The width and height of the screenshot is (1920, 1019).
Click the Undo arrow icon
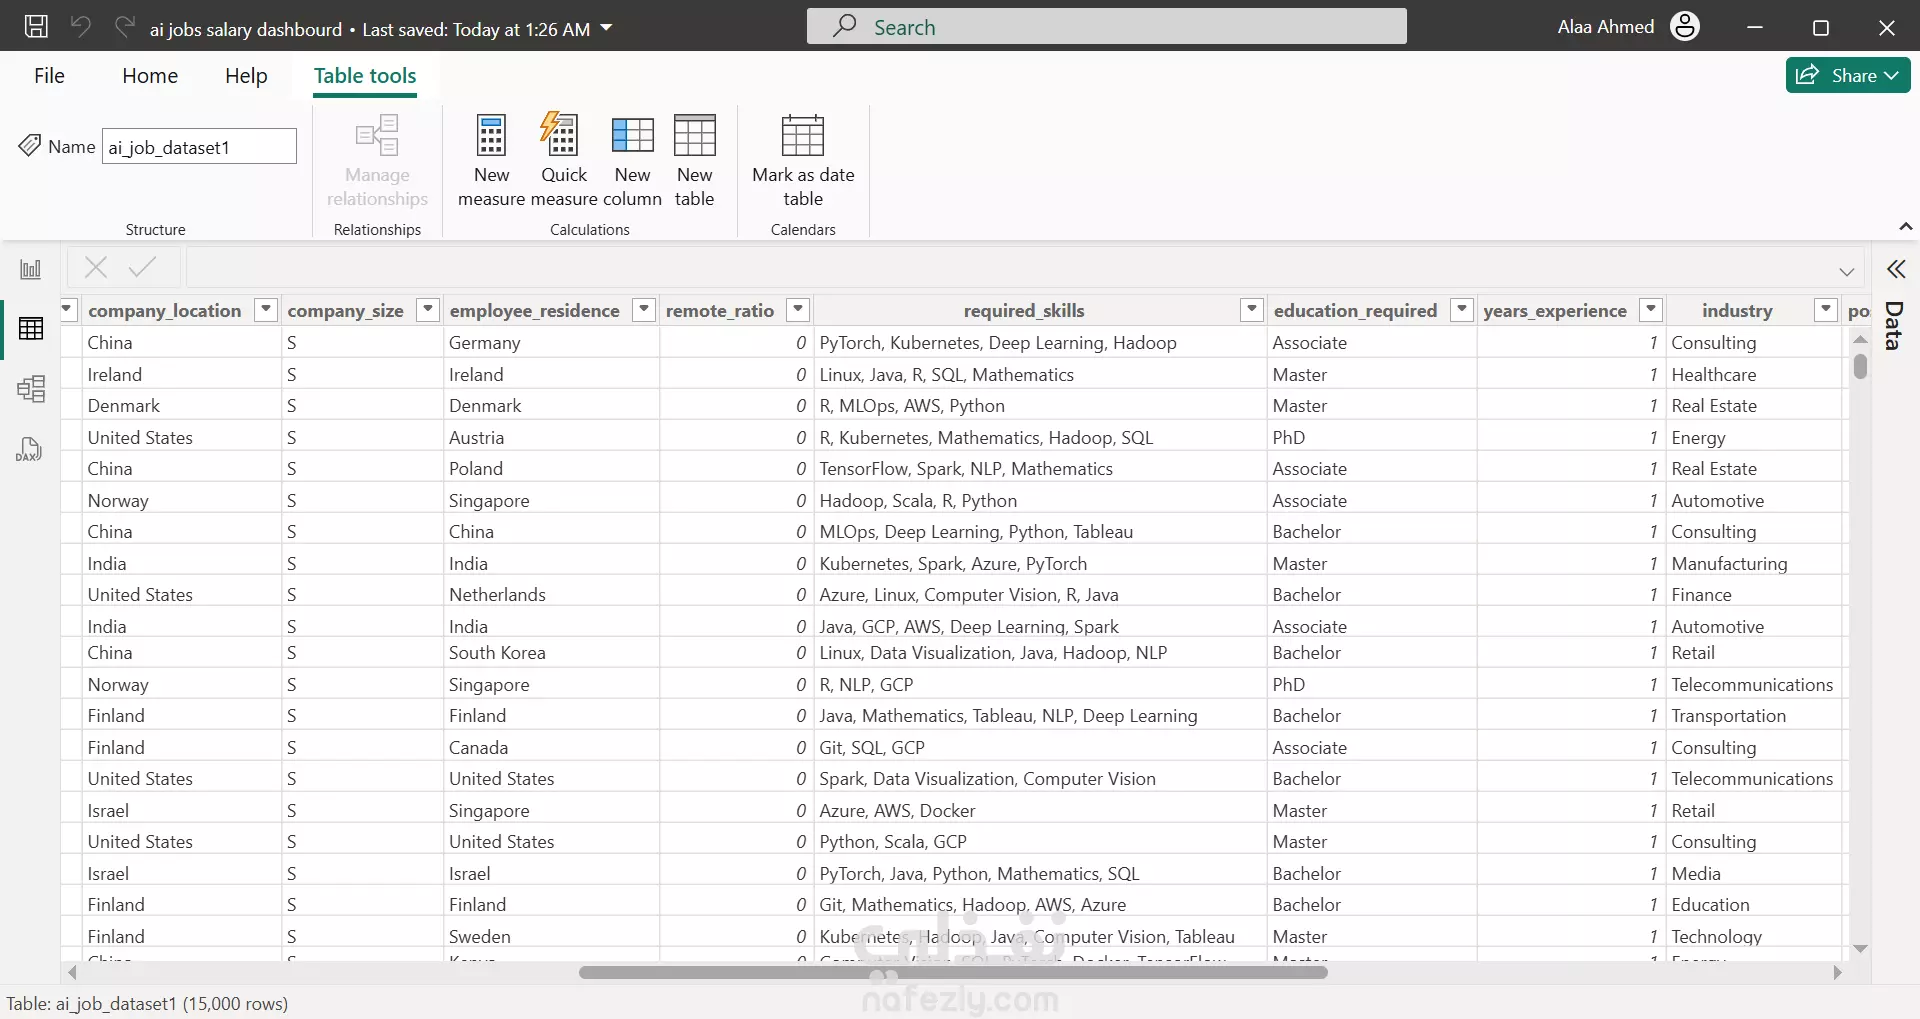click(x=81, y=27)
